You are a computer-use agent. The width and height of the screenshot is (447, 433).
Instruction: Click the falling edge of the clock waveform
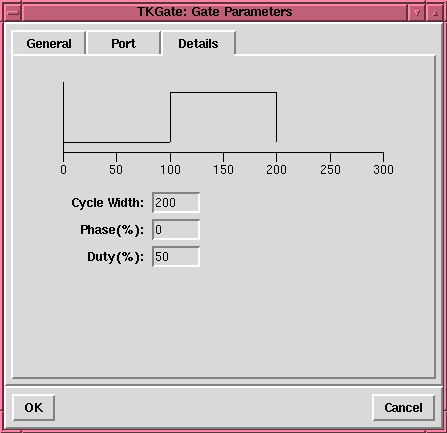(276, 117)
